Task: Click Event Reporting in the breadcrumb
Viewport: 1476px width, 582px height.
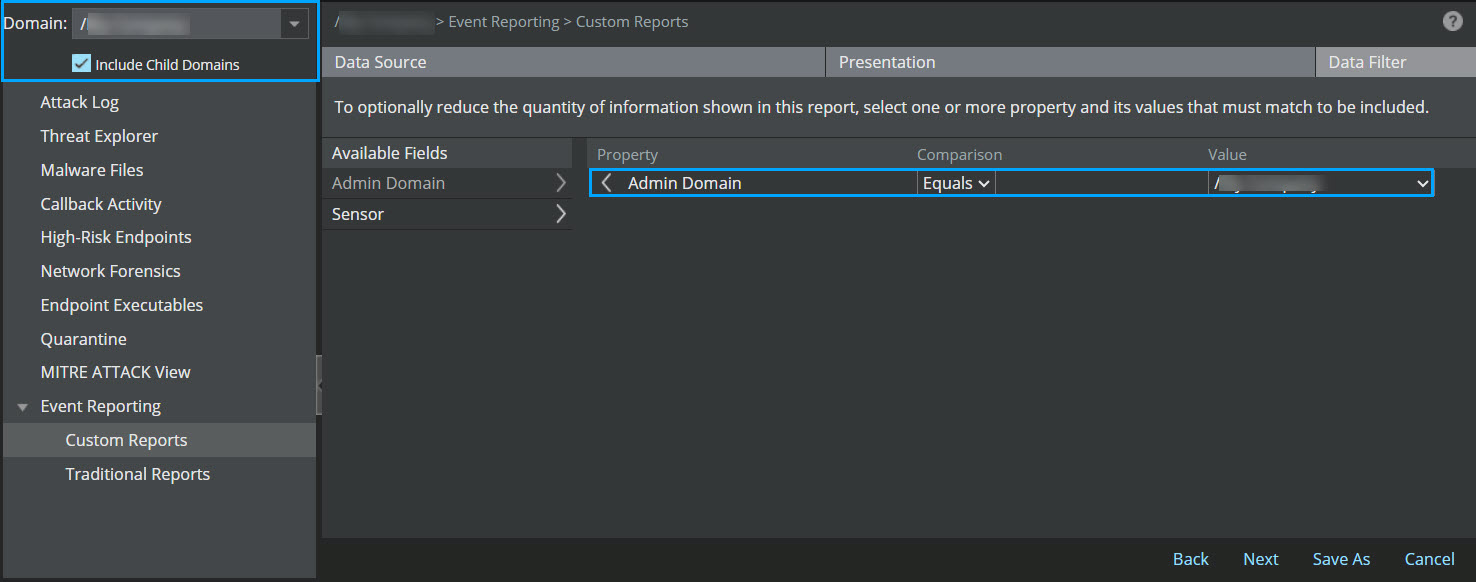Action: click(504, 21)
